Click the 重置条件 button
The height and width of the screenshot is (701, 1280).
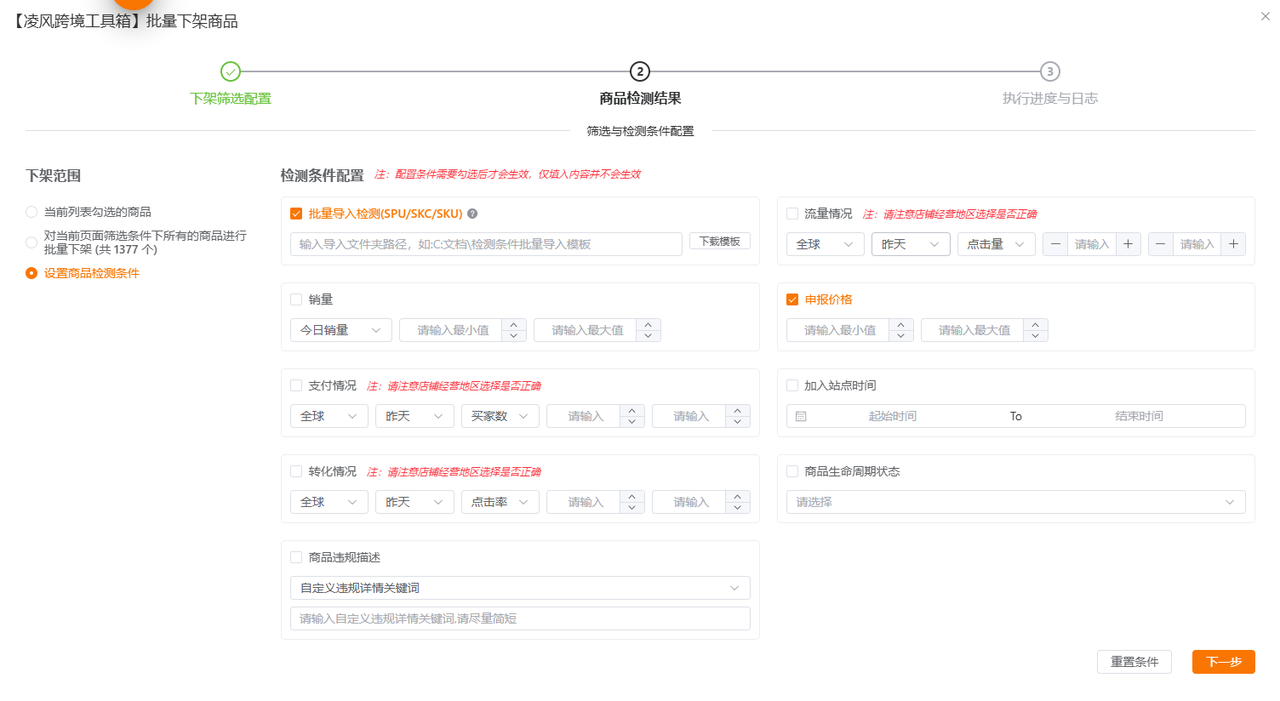coord(1134,662)
